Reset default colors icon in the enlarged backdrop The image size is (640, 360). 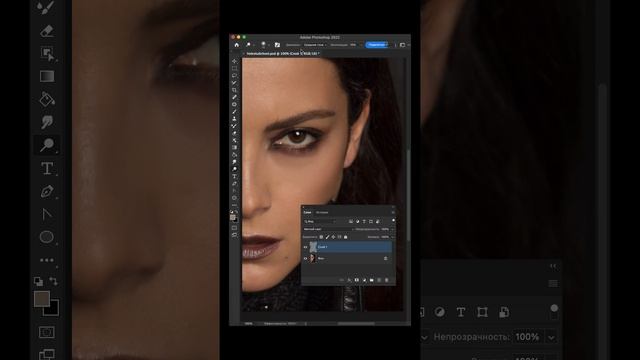coord(38,281)
